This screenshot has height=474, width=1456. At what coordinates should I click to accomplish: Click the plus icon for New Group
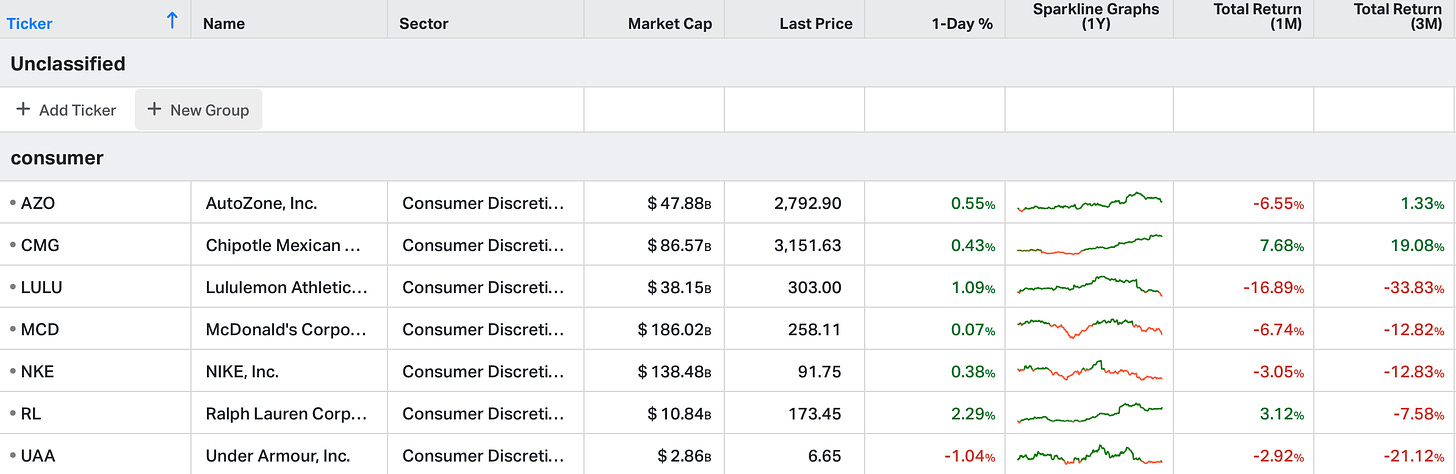[154, 110]
